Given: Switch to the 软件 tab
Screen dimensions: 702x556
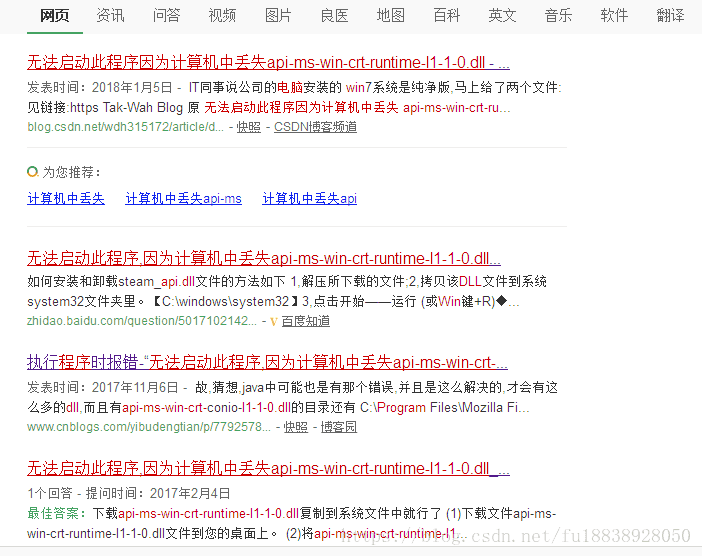Looking at the screenshot, I should click(614, 16).
